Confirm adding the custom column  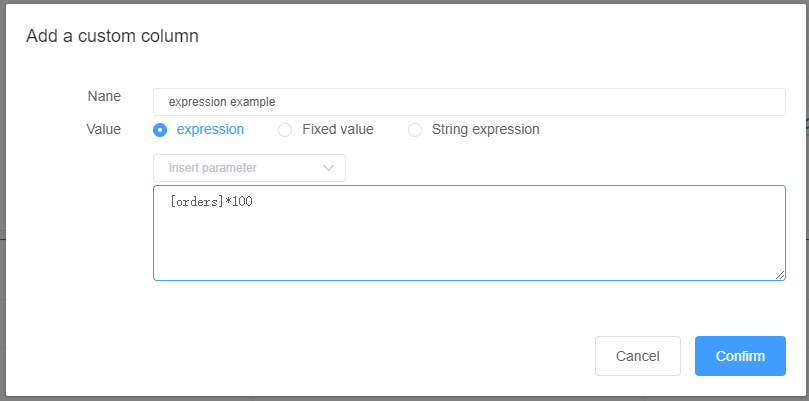click(740, 356)
